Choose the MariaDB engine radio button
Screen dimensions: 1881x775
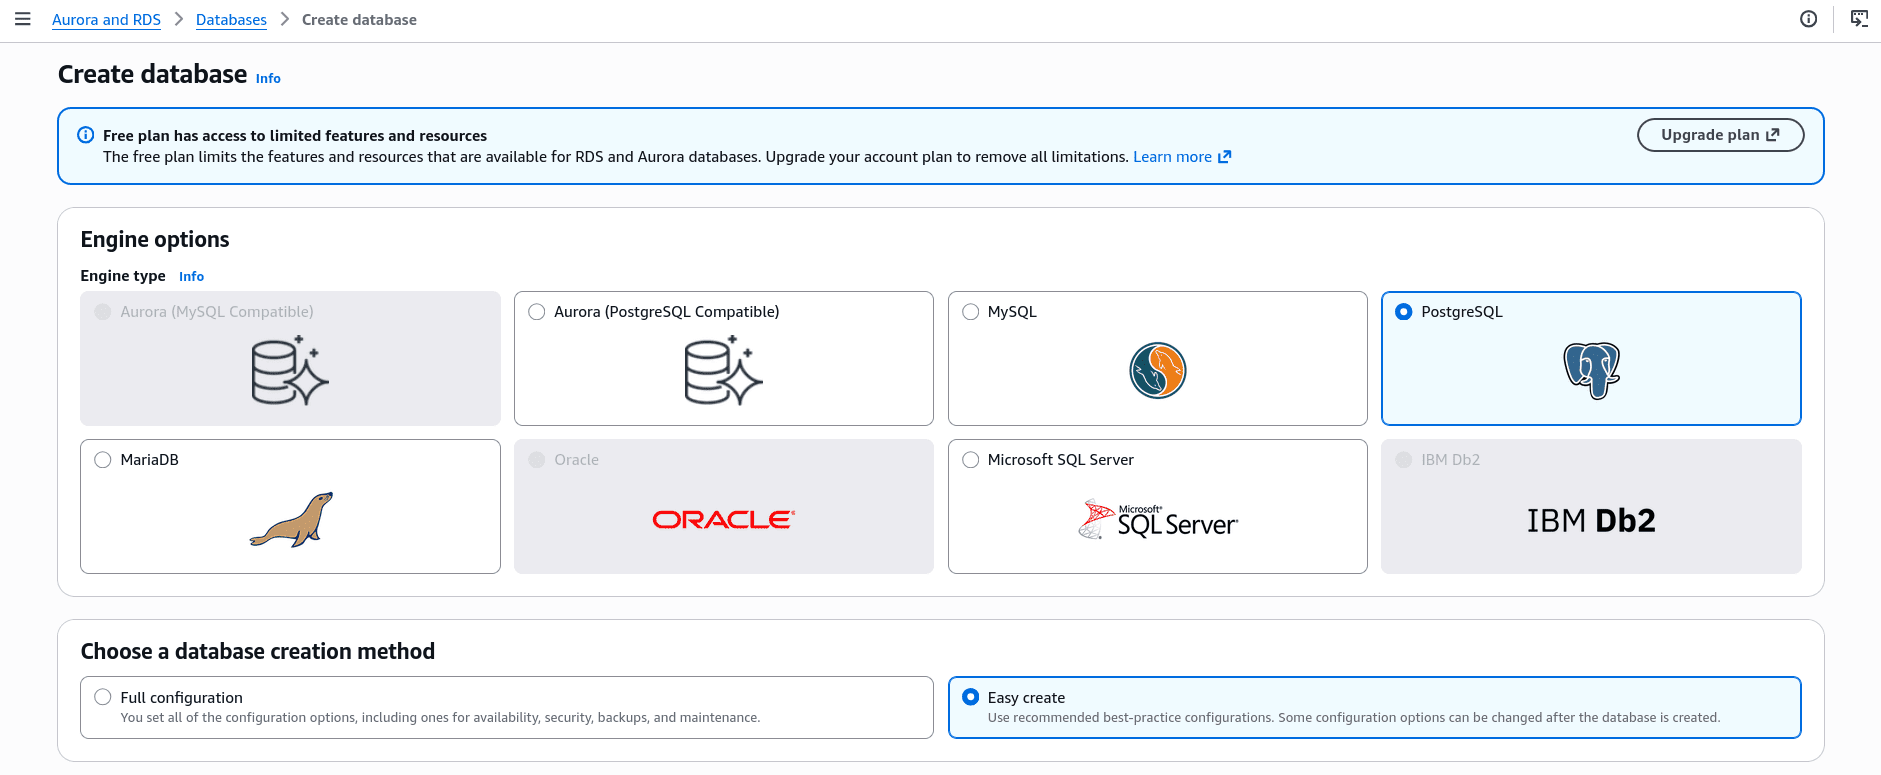click(x=103, y=460)
